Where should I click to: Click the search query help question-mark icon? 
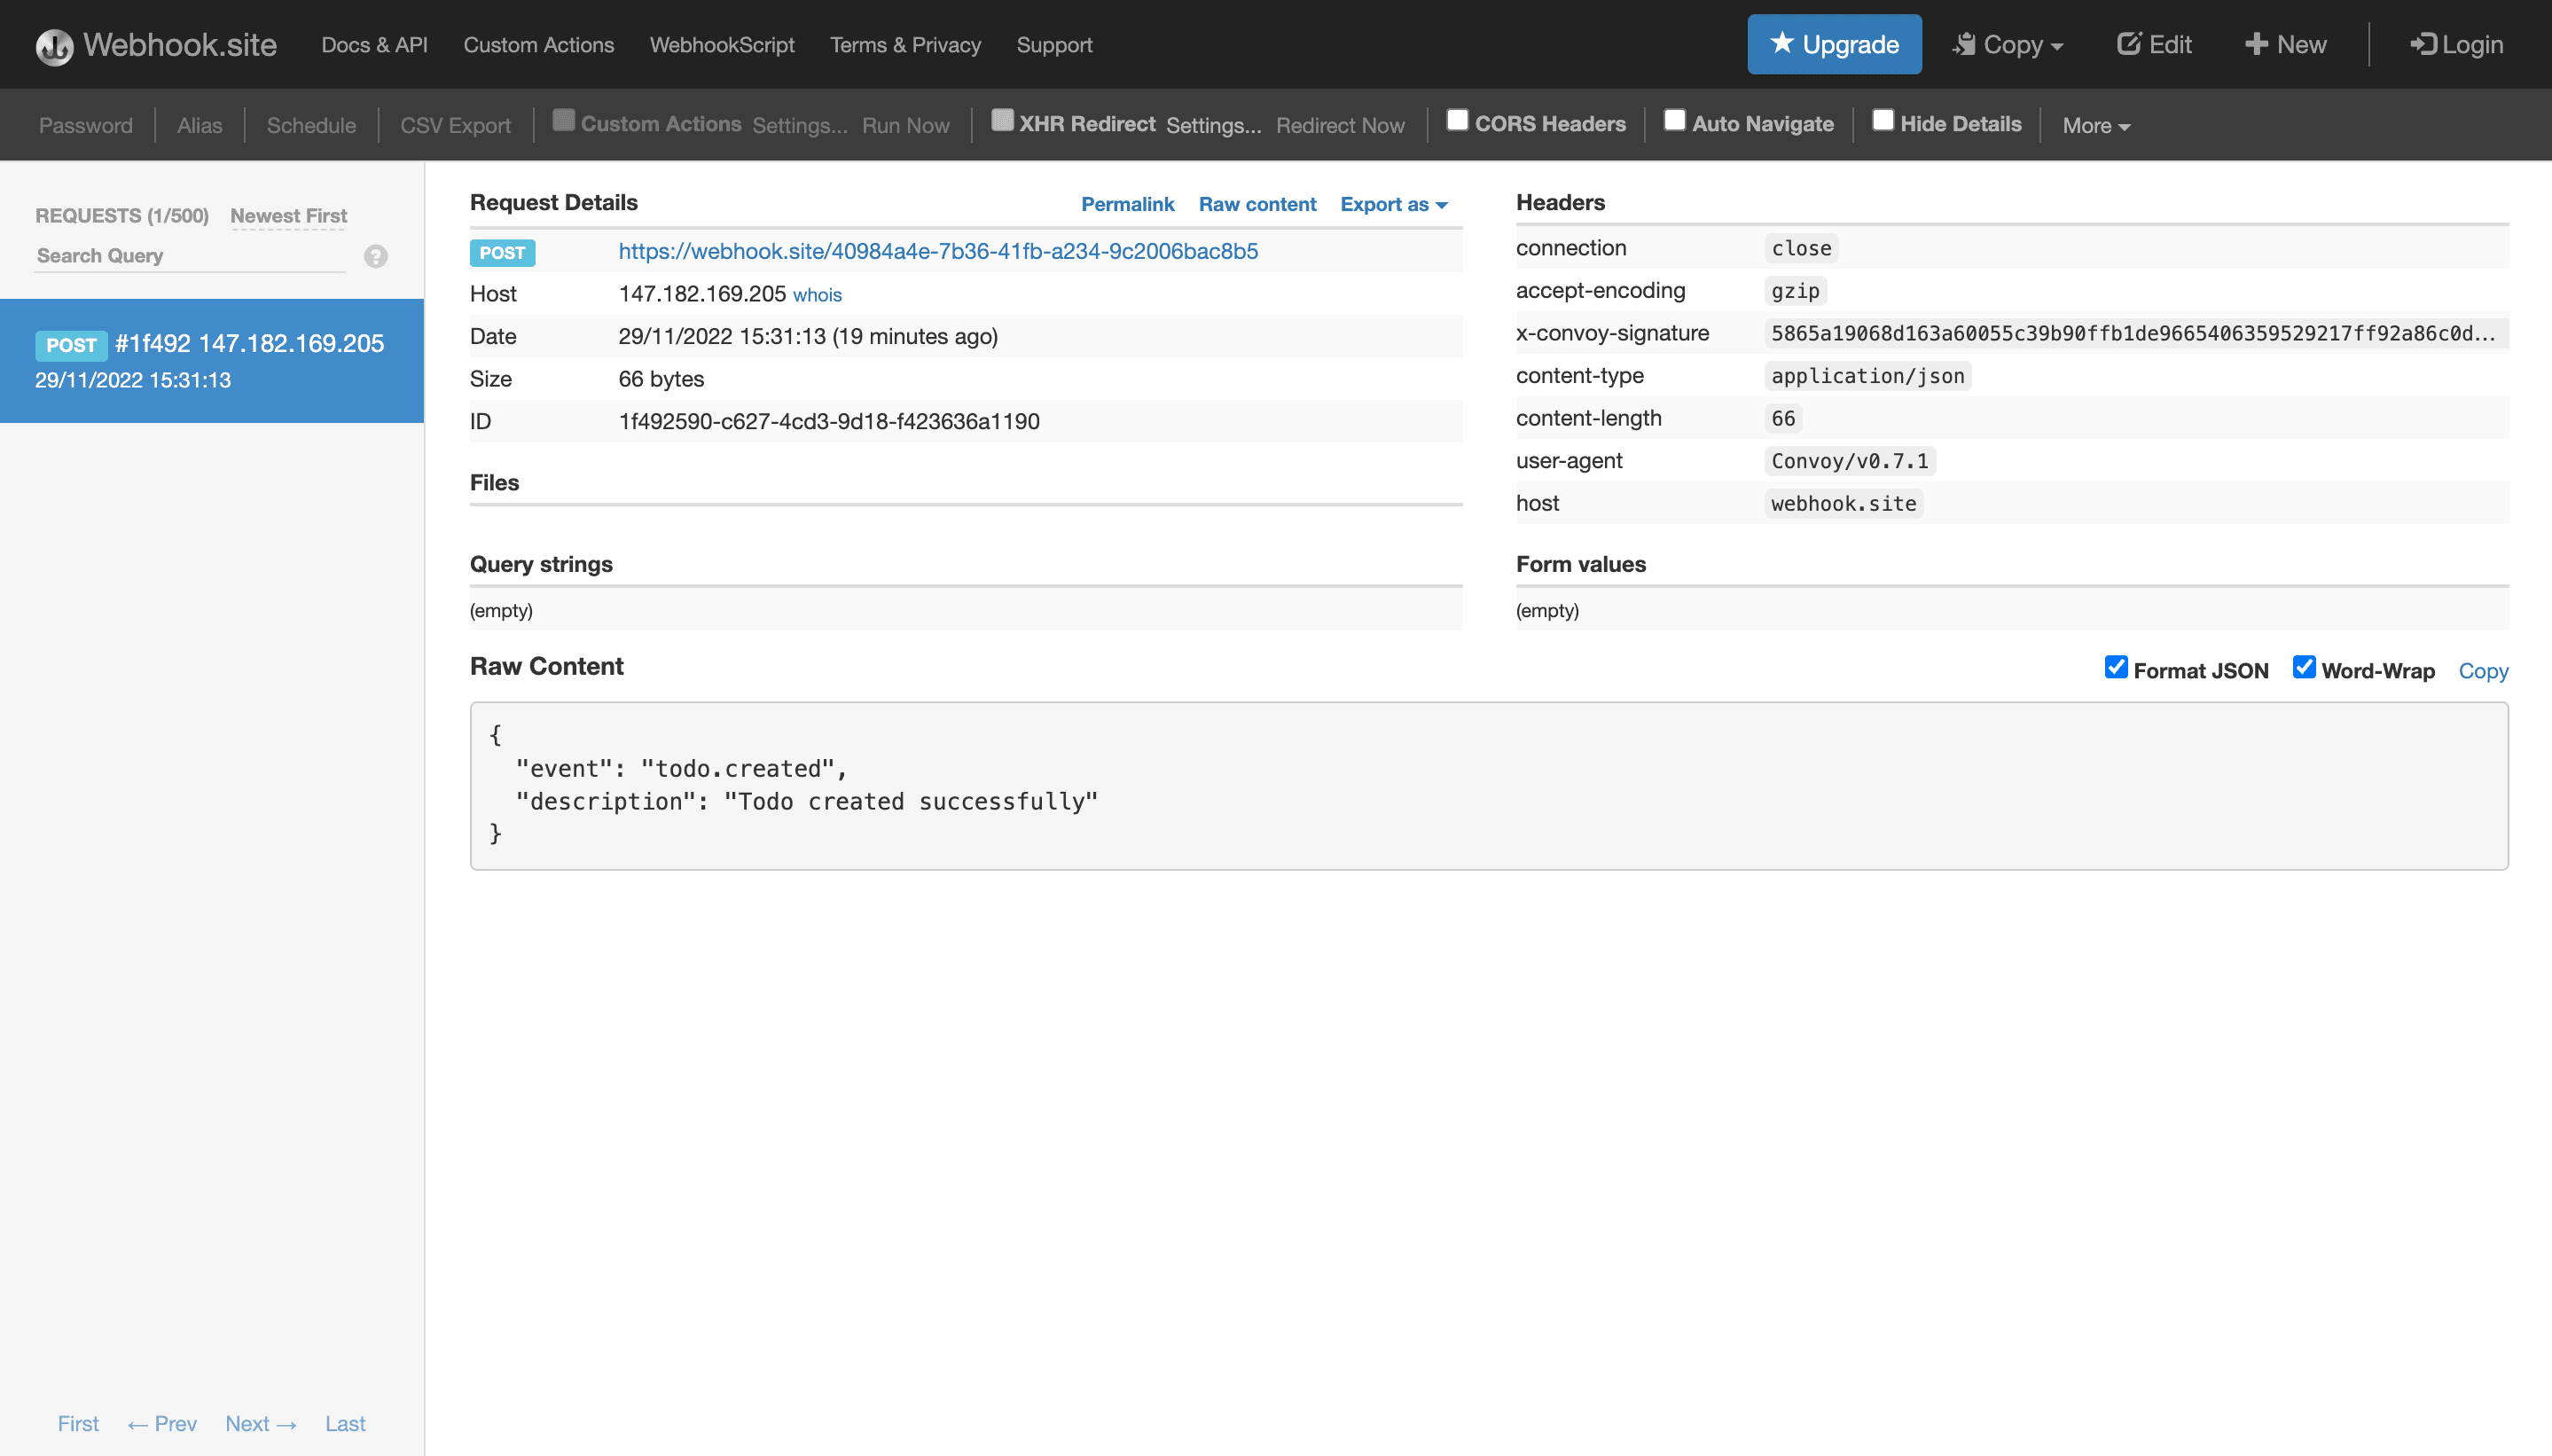(x=375, y=256)
